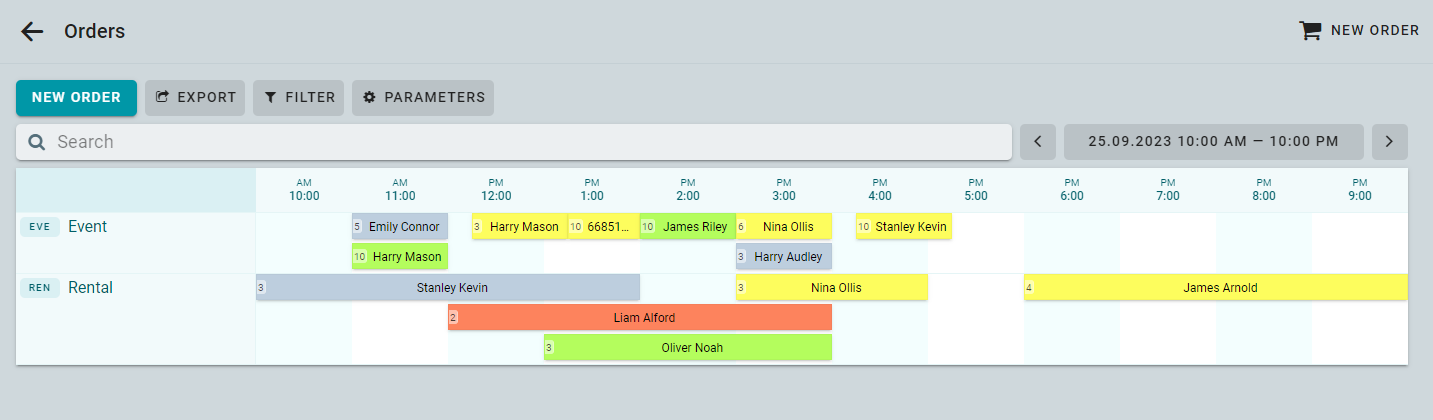Screen dimensions: 1433x420
Task: Open the green James Riley event
Action: coord(688,227)
